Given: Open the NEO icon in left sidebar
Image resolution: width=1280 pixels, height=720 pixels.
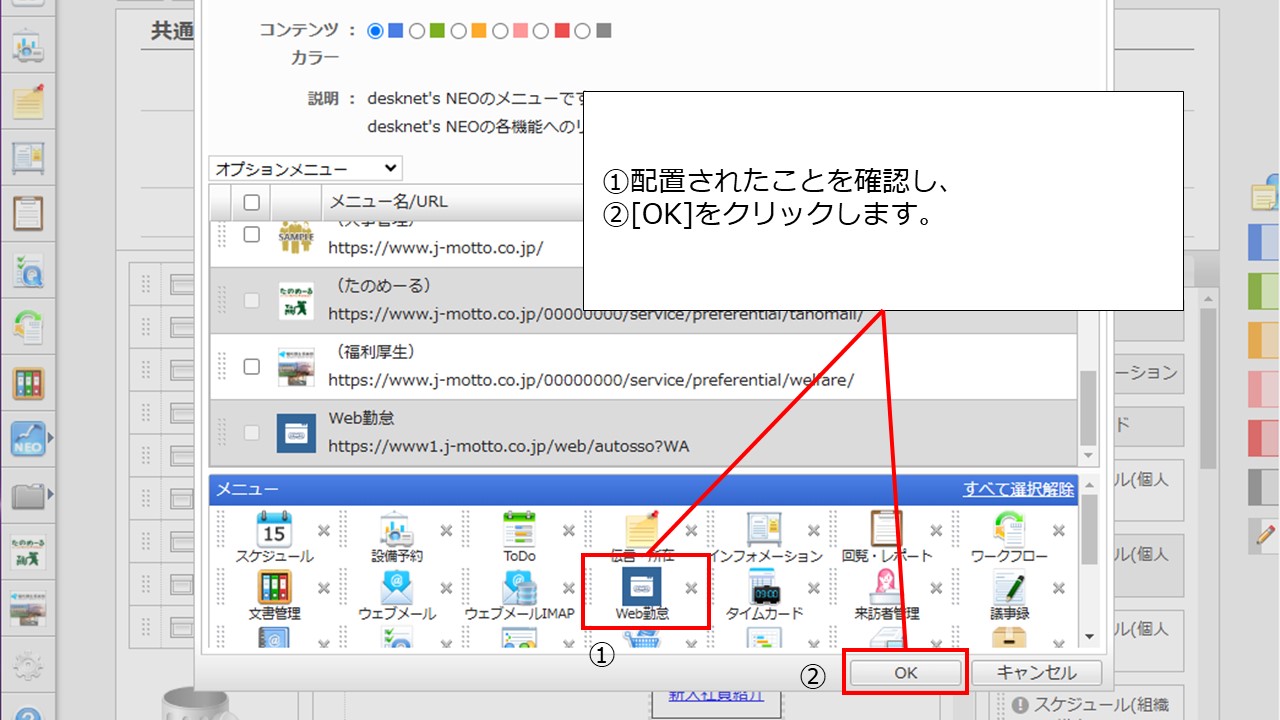Looking at the screenshot, I should [x=27, y=438].
